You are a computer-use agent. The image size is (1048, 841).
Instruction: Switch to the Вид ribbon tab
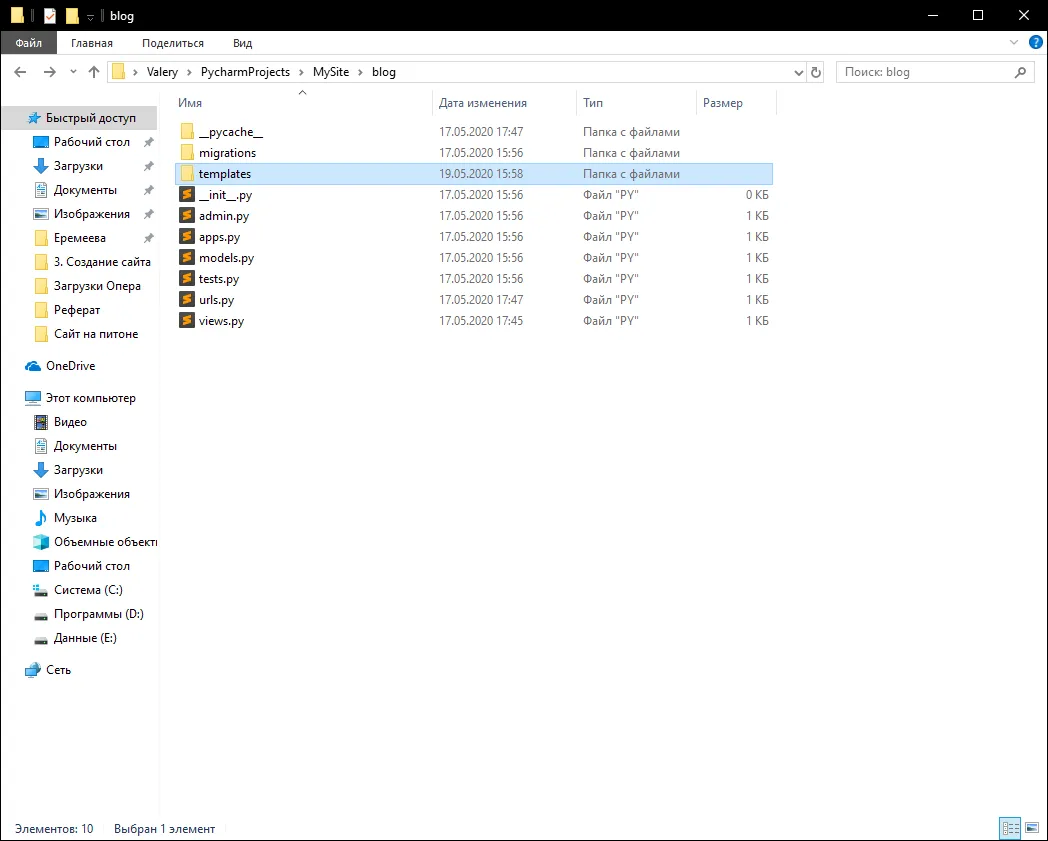point(242,43)
